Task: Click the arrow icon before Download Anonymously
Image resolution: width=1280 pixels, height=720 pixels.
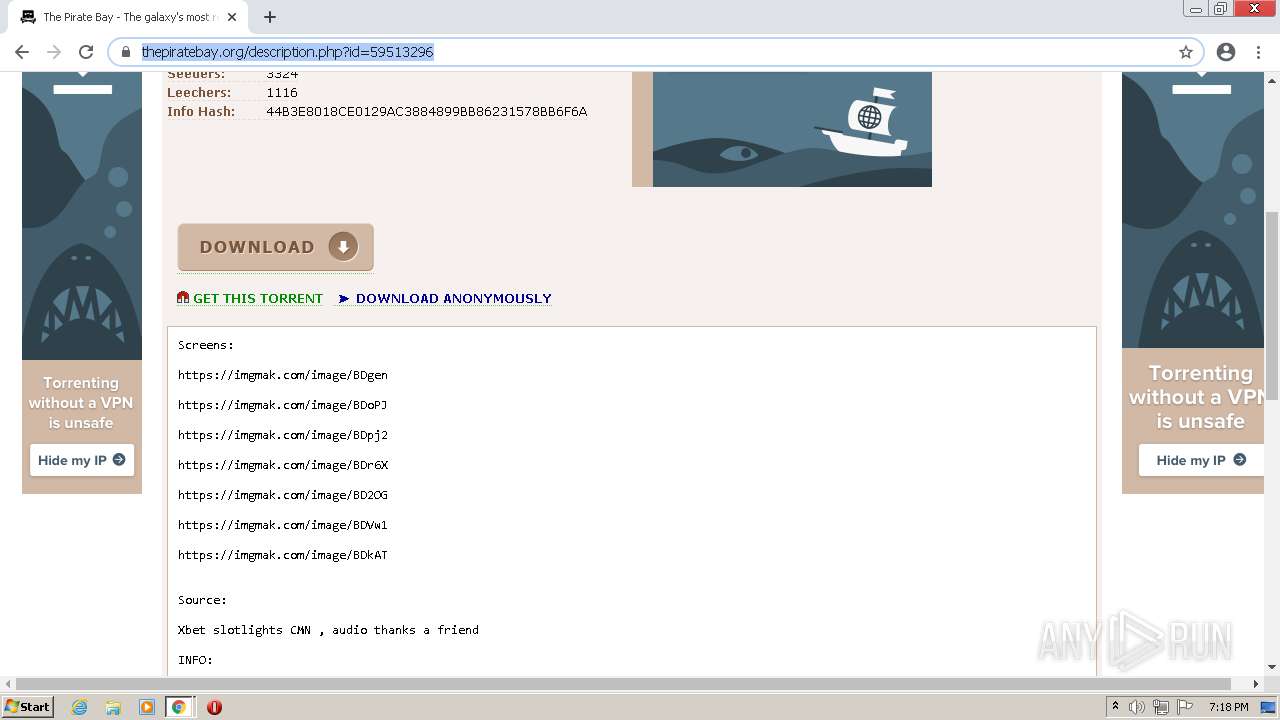Action: tap(344, 298)
